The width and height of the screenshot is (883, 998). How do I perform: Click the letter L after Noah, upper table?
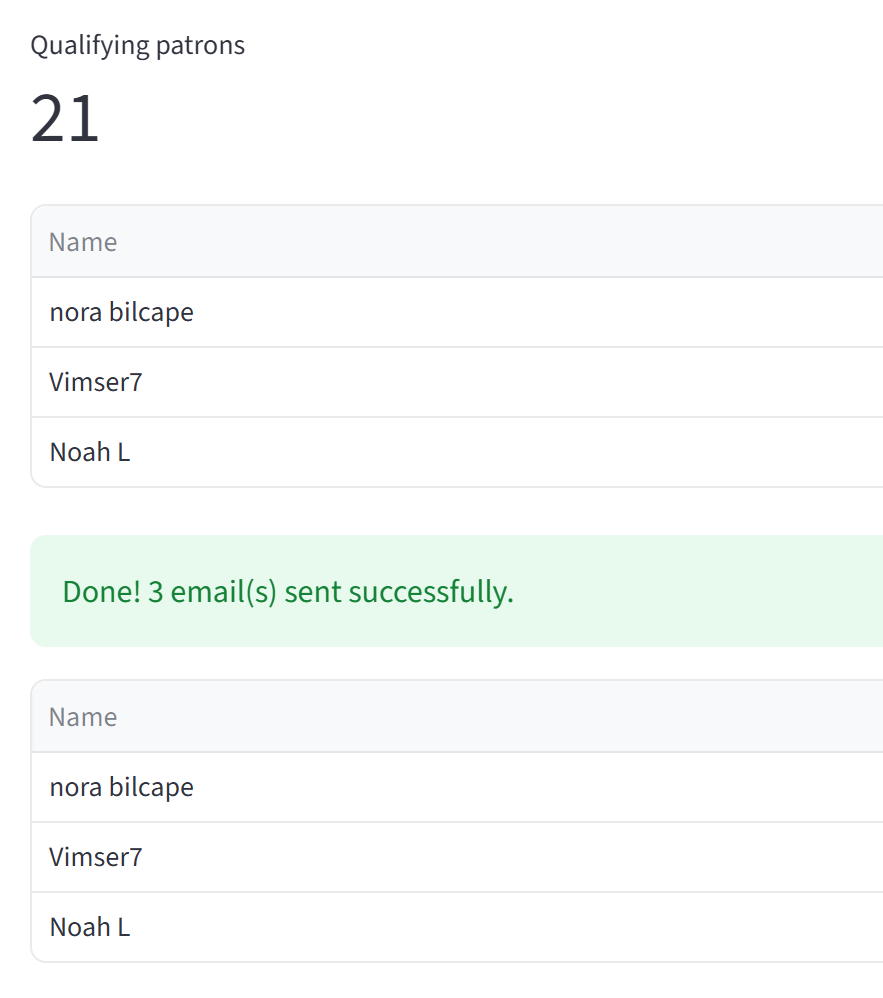(124, 453)
